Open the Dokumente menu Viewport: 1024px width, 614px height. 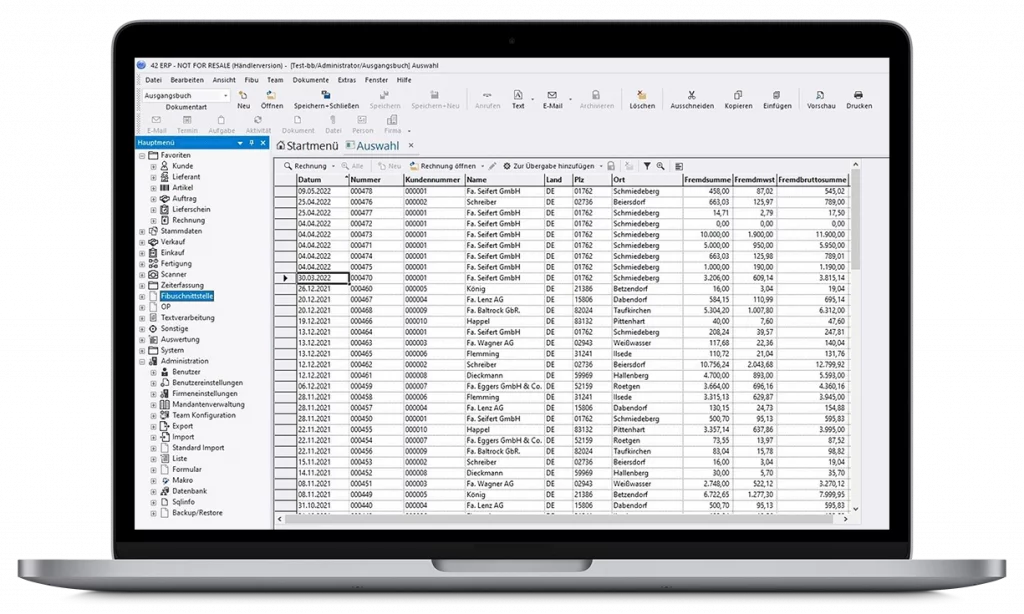311,80
